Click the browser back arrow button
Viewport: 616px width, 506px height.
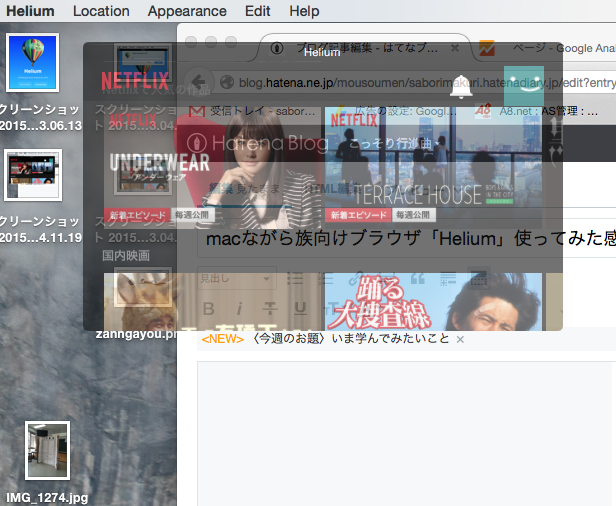[x=199, y=82]
